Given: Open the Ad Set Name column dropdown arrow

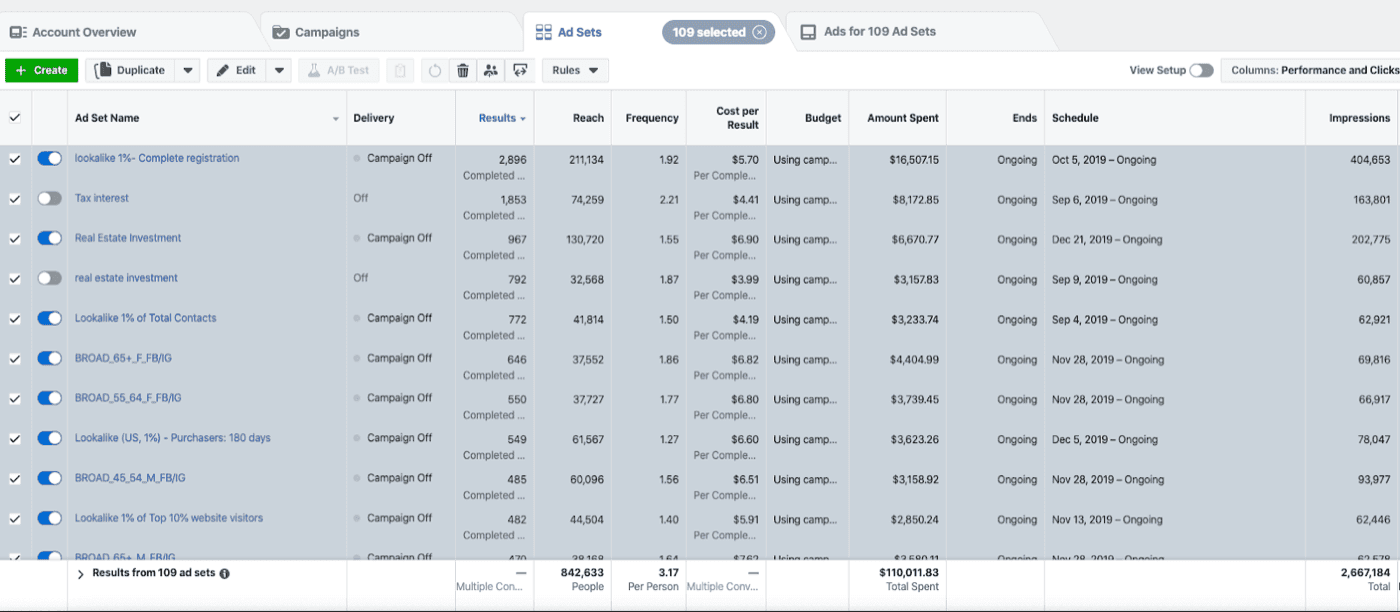Looking at the screenshot, I should [x=336, y=119].
